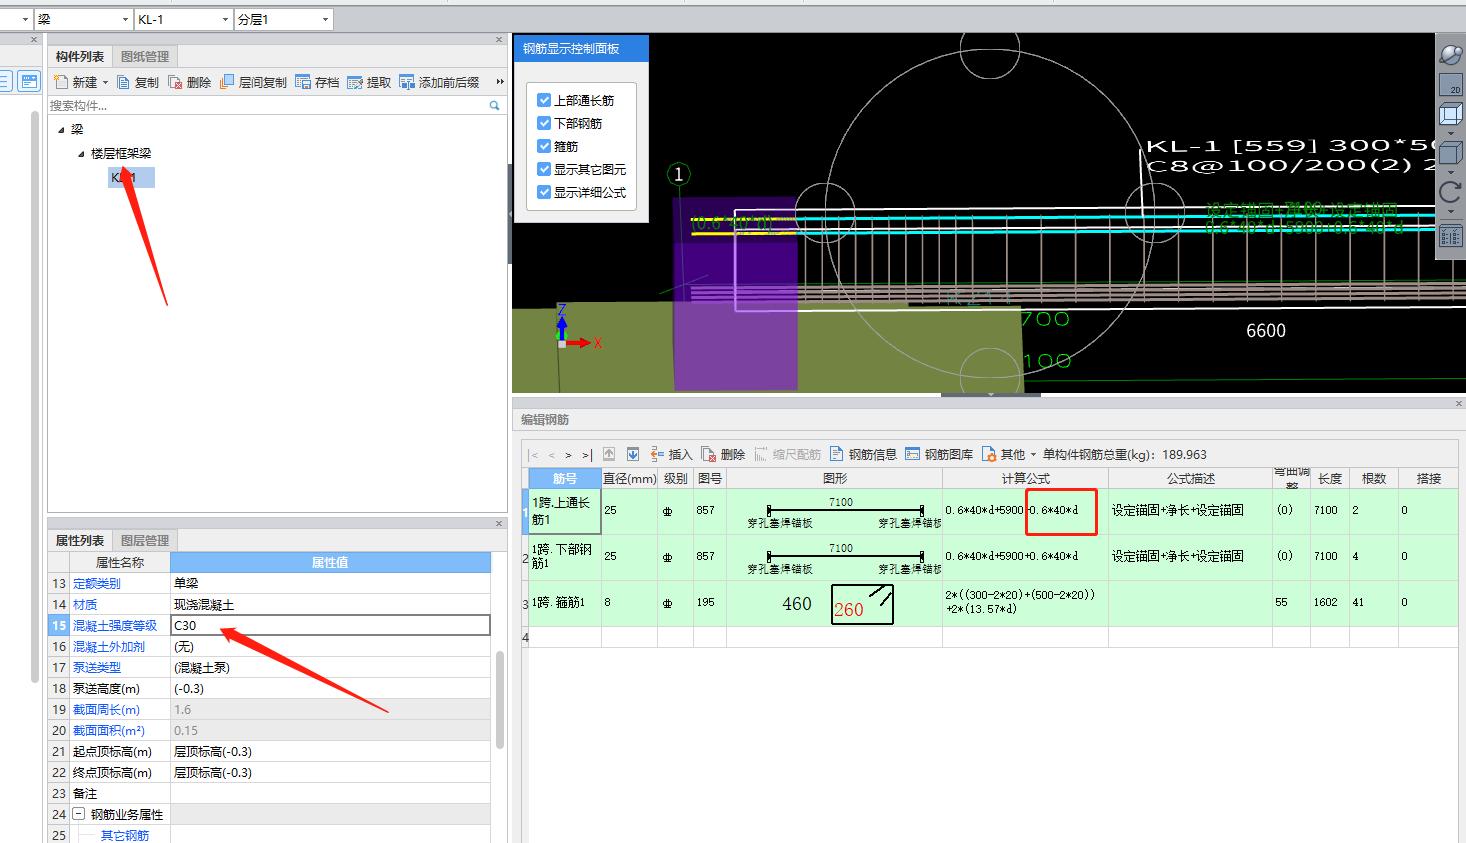Image resolution: width=1466 pixels, height=843 pixels.
Task: Open dropdown under wireframe cube icon
Action: (1451, 133)
